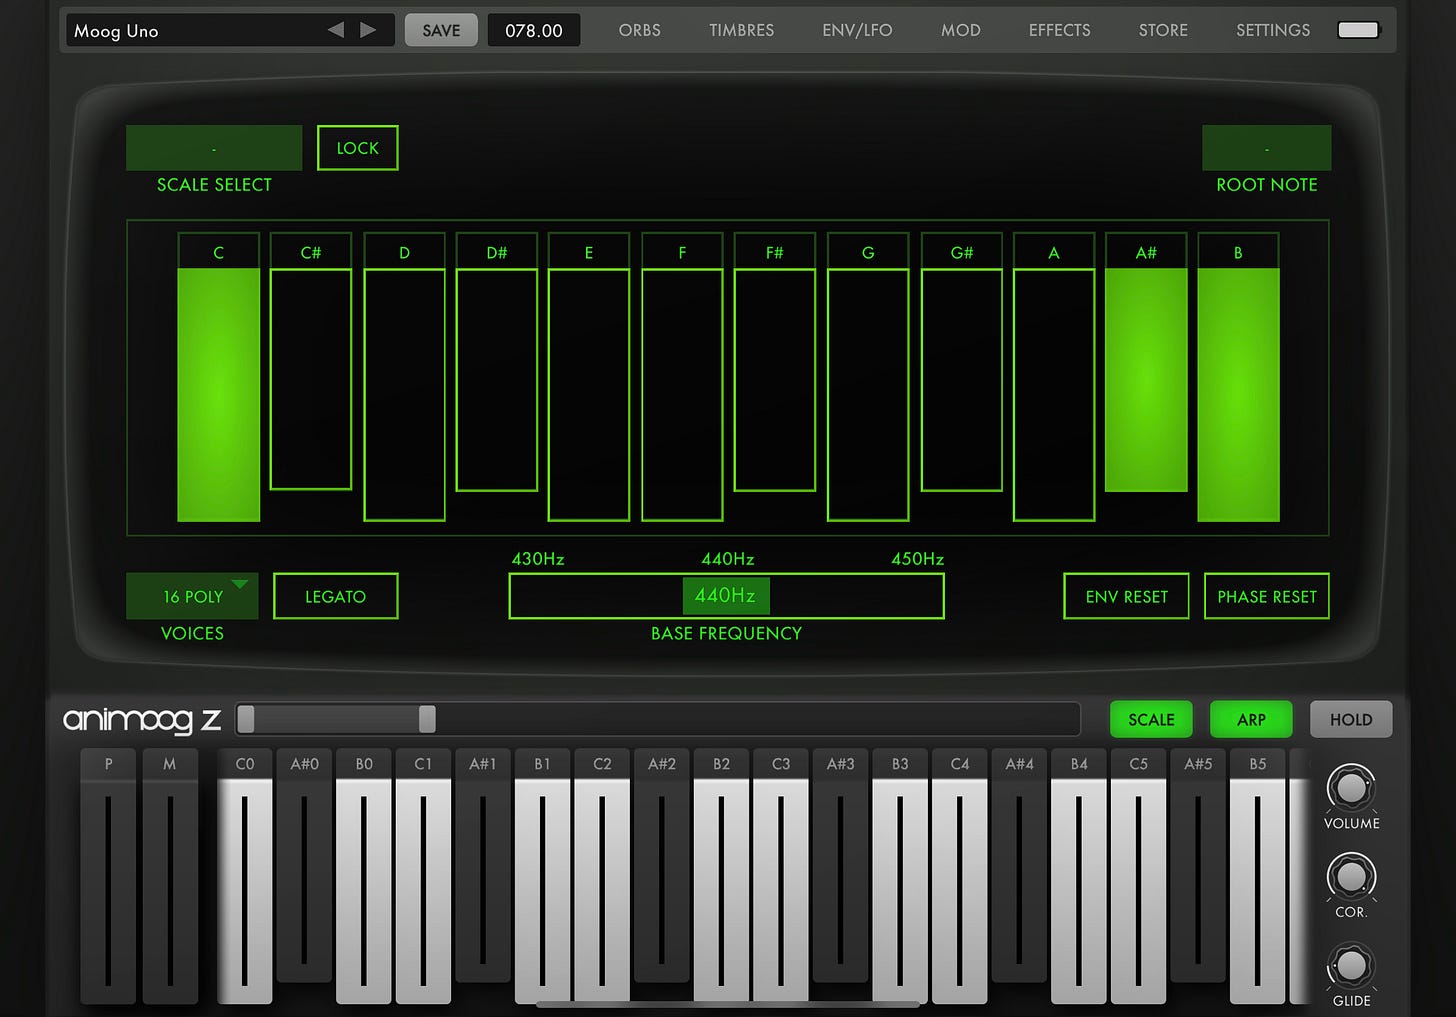The width and height of the screenshot is (1456, 1017).
Task: Enable the HOLD button
Action: click(1351, 719)
